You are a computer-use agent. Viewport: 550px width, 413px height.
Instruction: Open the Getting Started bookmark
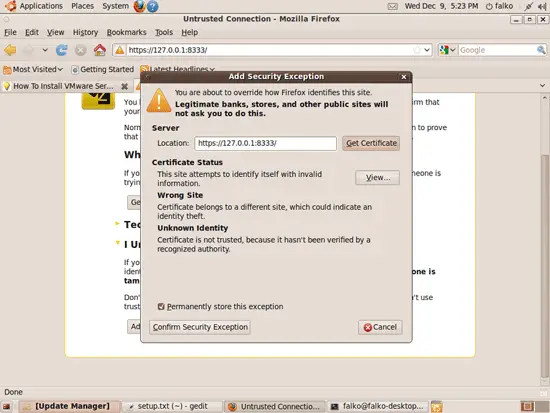(102, 69)
